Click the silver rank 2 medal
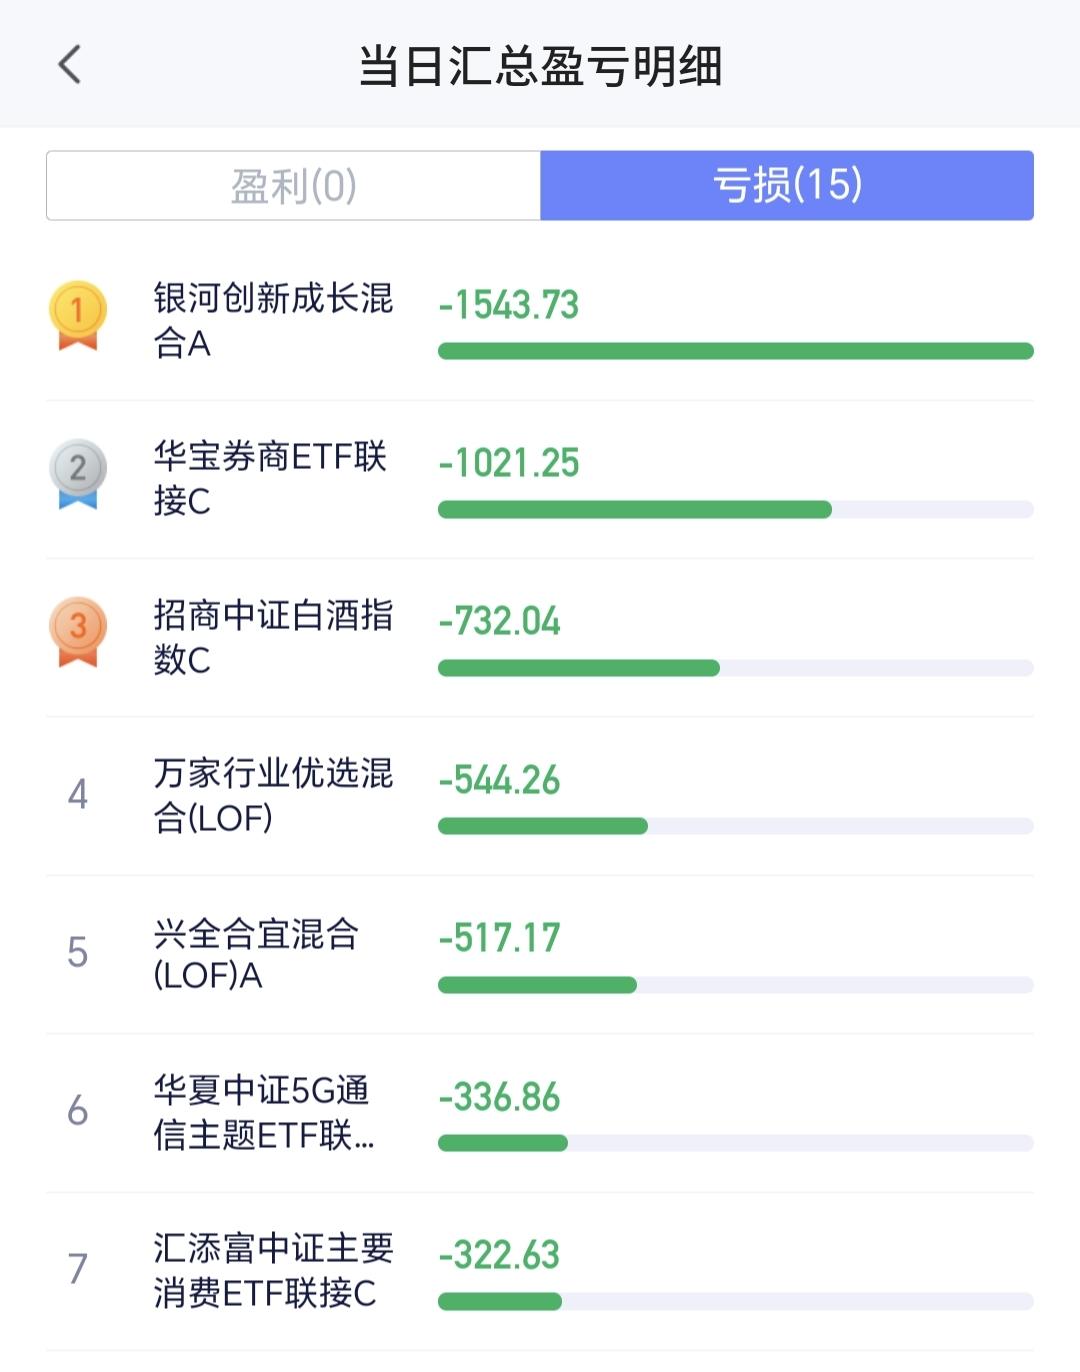This screenshot has width=1080, height=1372. point(77,472)
